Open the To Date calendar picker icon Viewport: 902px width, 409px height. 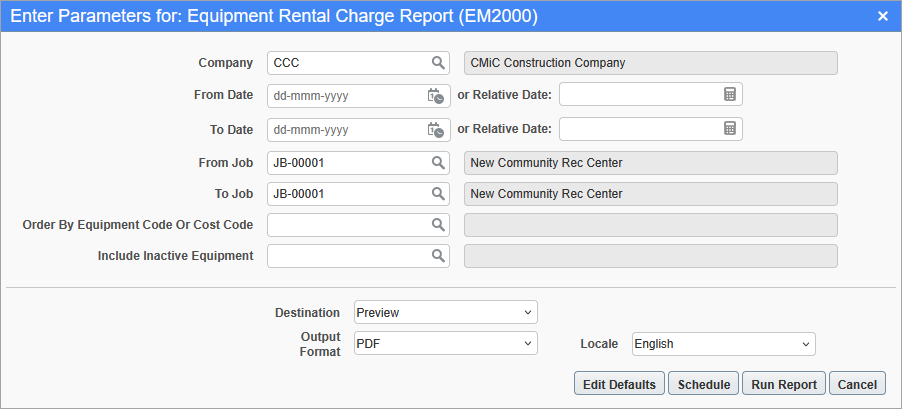coord(435,129)
